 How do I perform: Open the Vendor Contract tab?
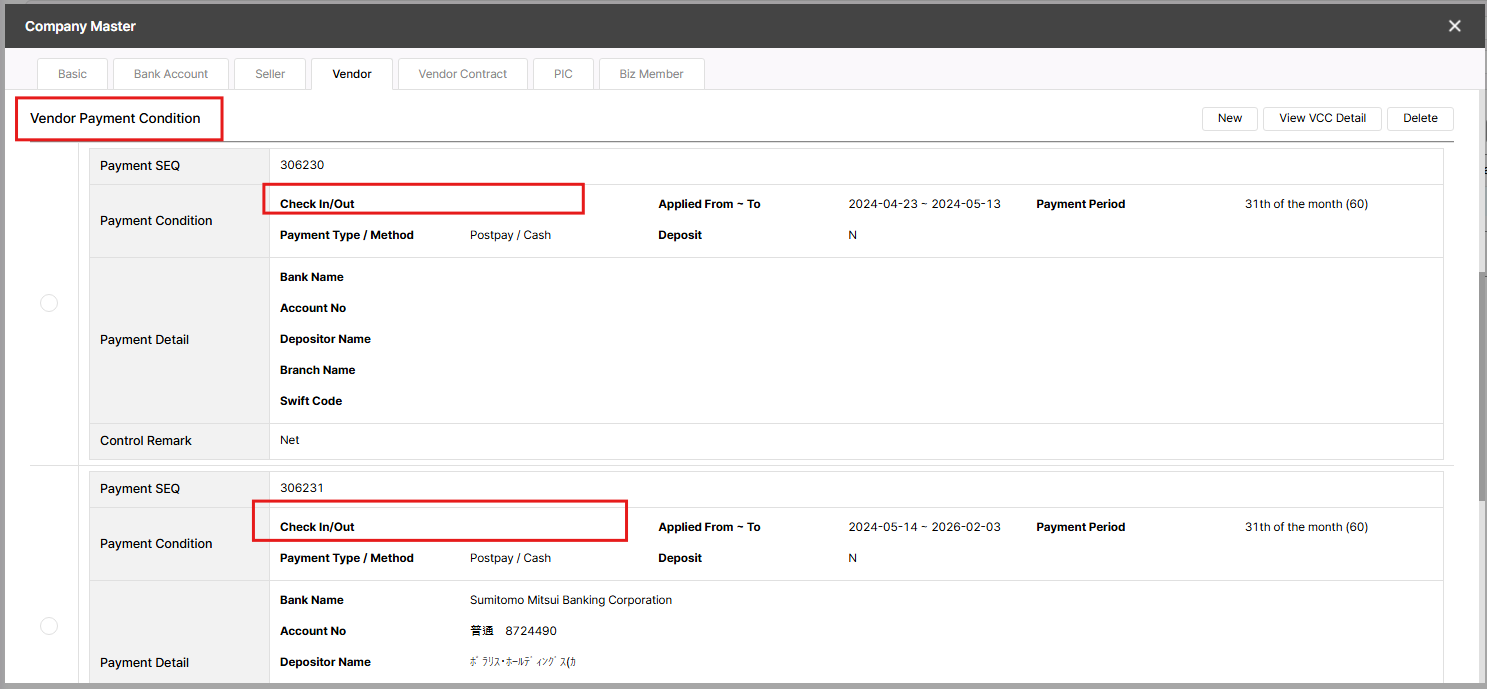[x=462, y=74]
